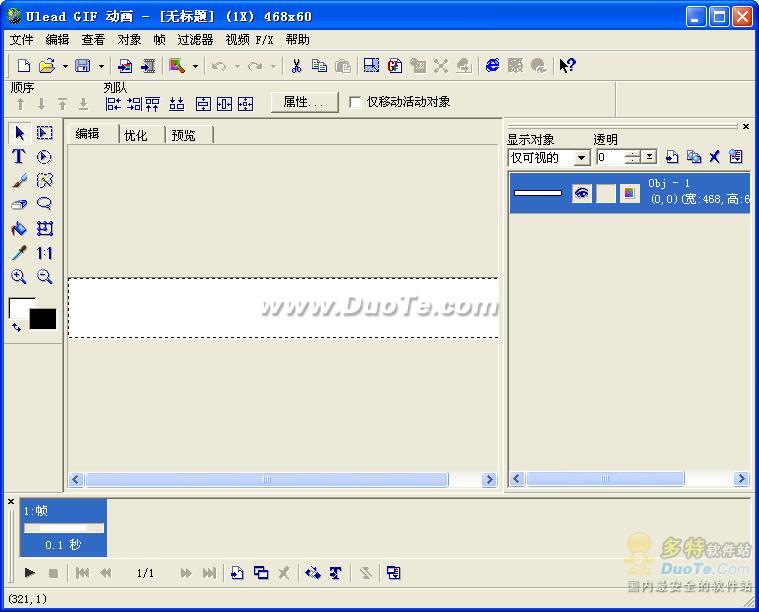
Task: Select the Ellipse selection tool
Action: click(x=44, y=157)
